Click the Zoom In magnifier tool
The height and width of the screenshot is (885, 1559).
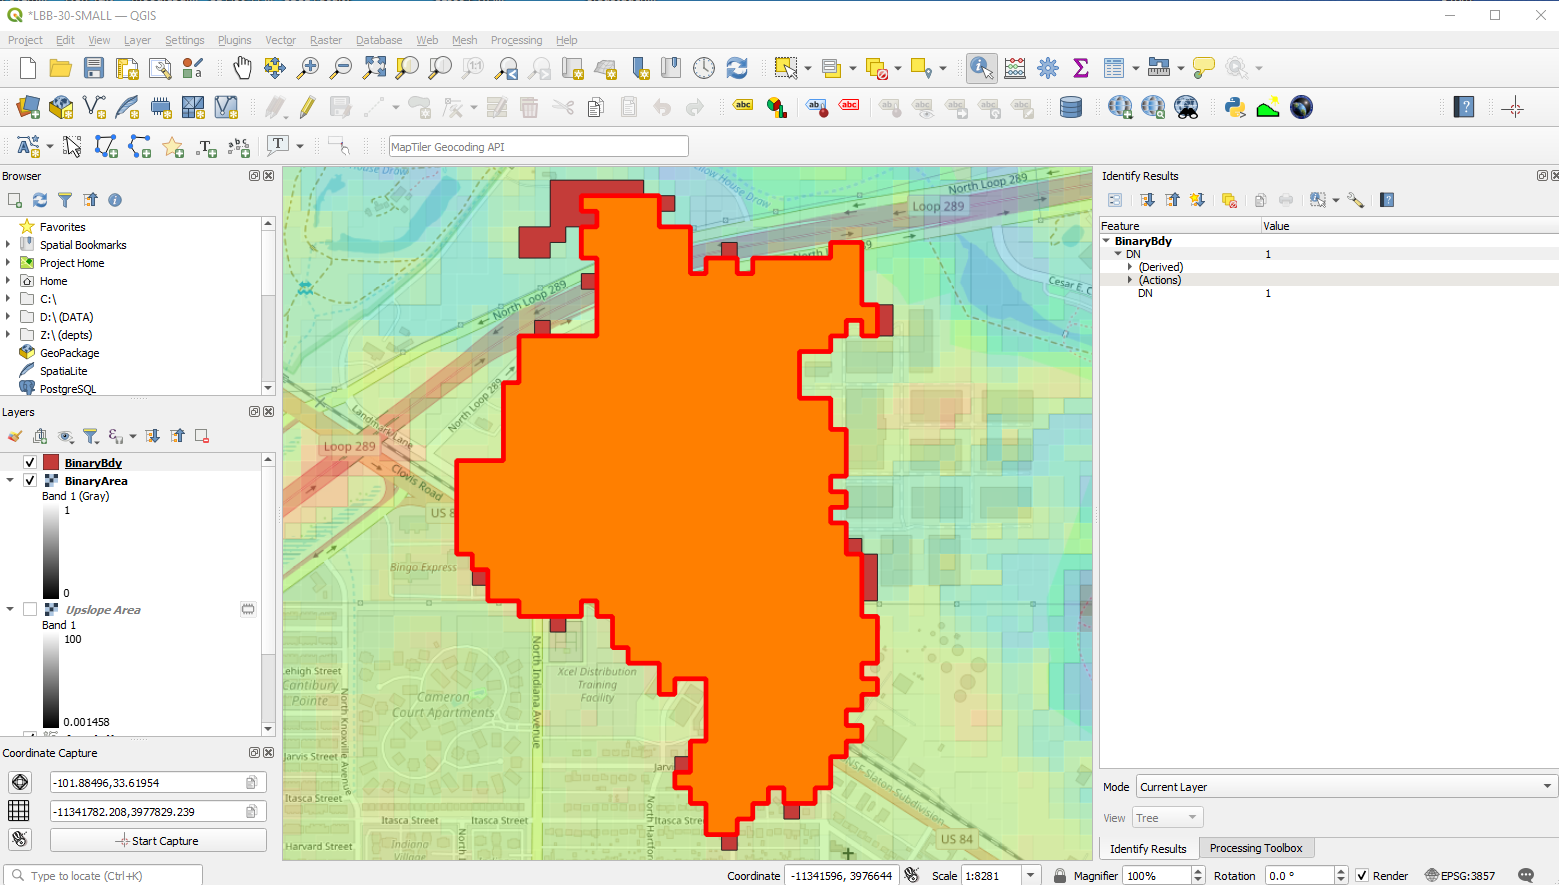pyautogui.click(x=308, y=68)
